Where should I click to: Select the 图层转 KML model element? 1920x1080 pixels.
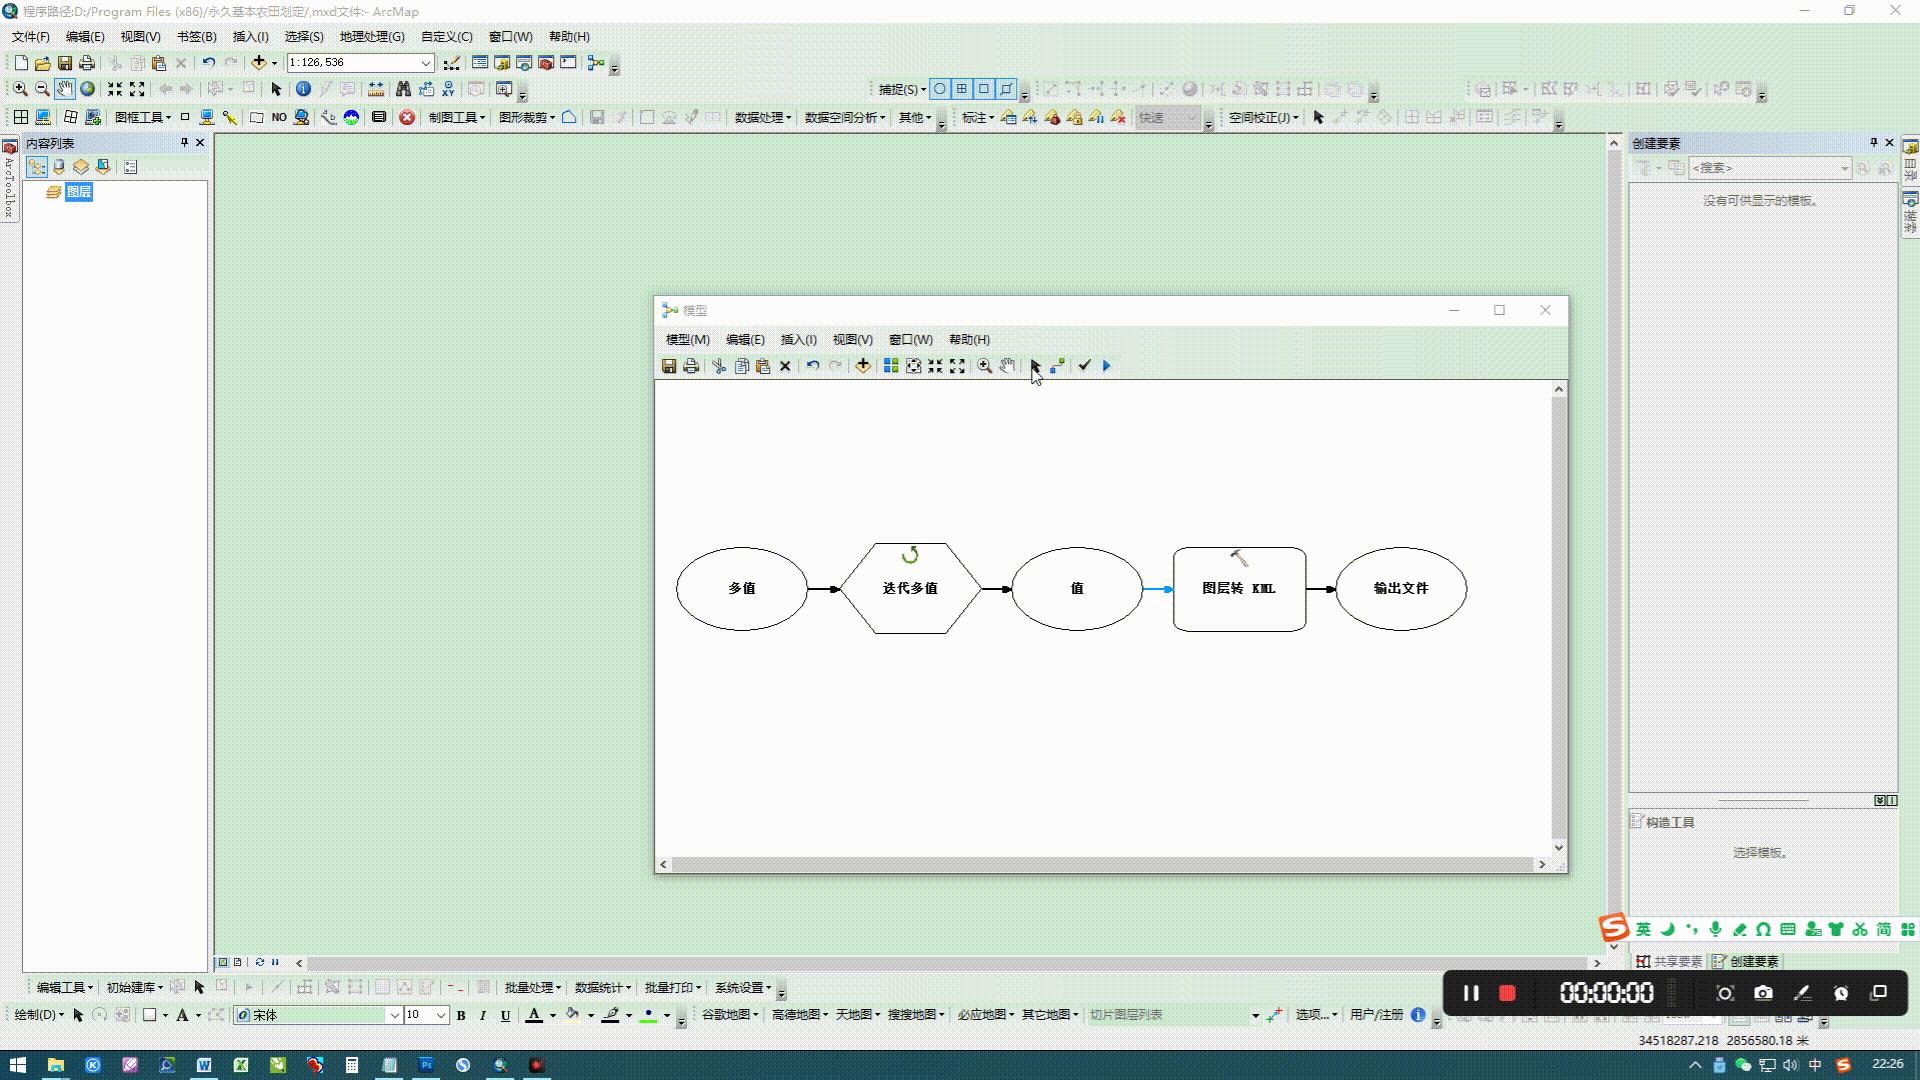pos(1239,589)
